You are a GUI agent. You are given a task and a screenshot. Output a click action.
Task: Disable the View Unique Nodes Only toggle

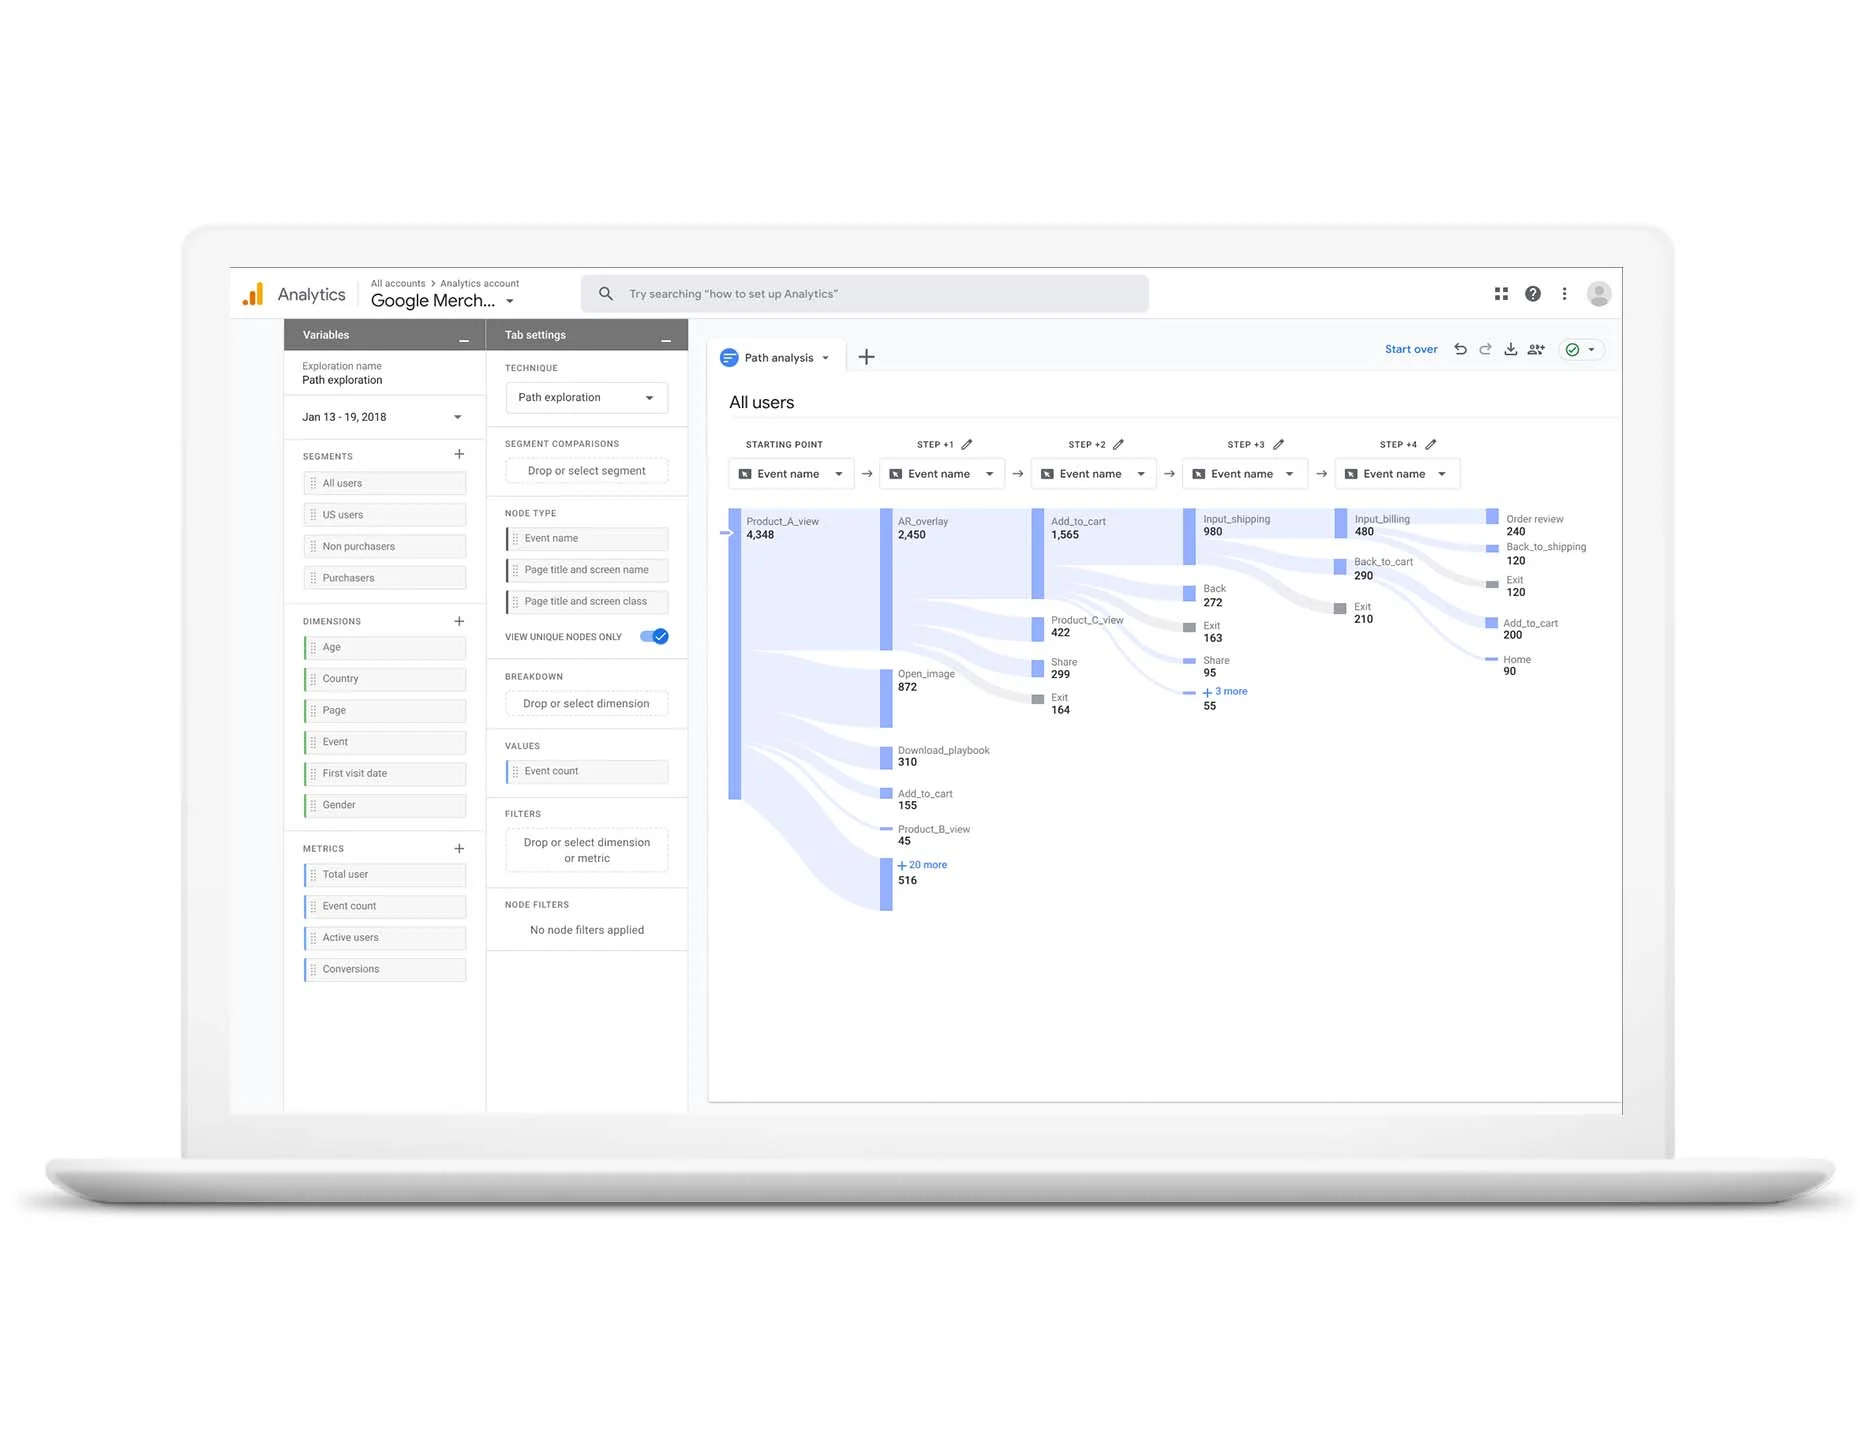(x=655, y=636)
